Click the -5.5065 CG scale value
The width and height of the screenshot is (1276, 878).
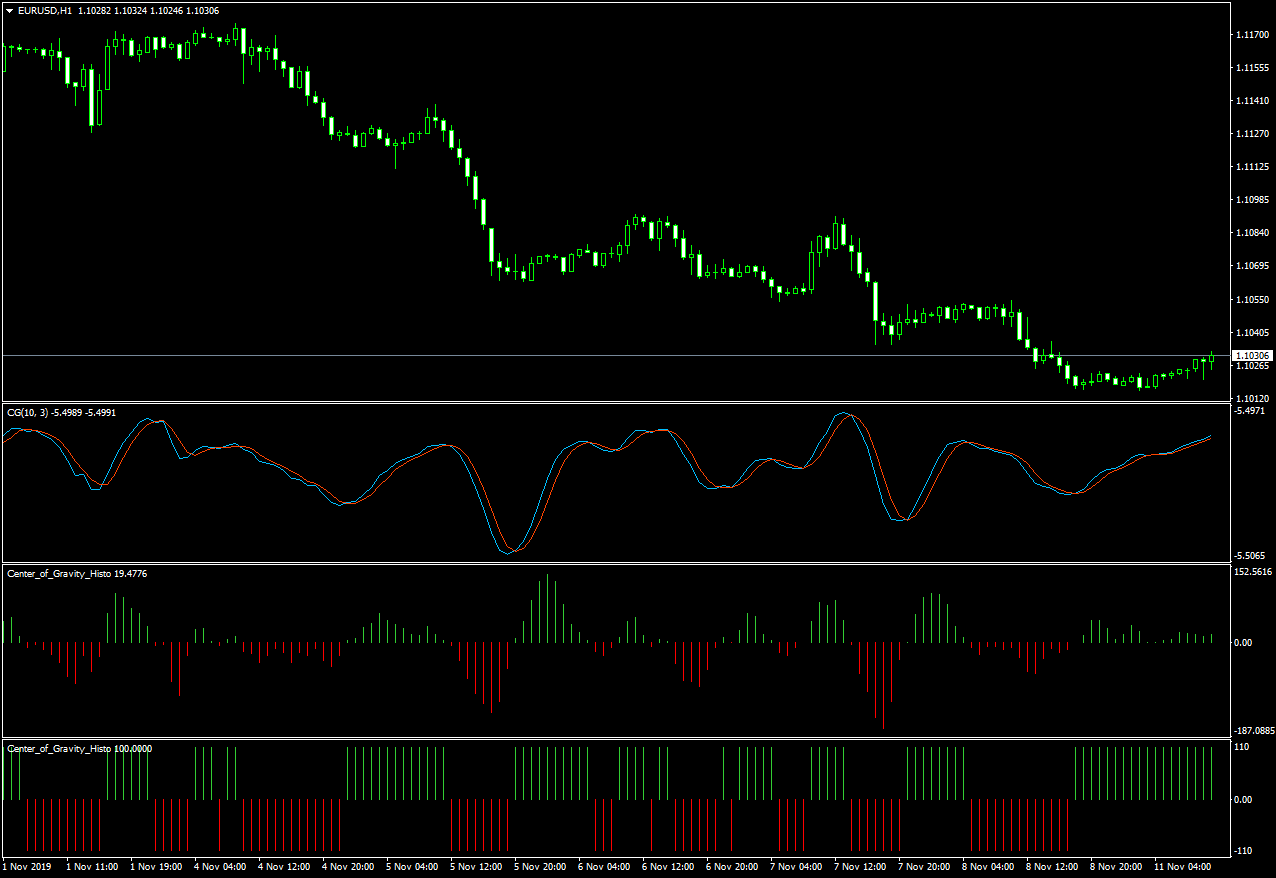click(x=1252, y=555)
